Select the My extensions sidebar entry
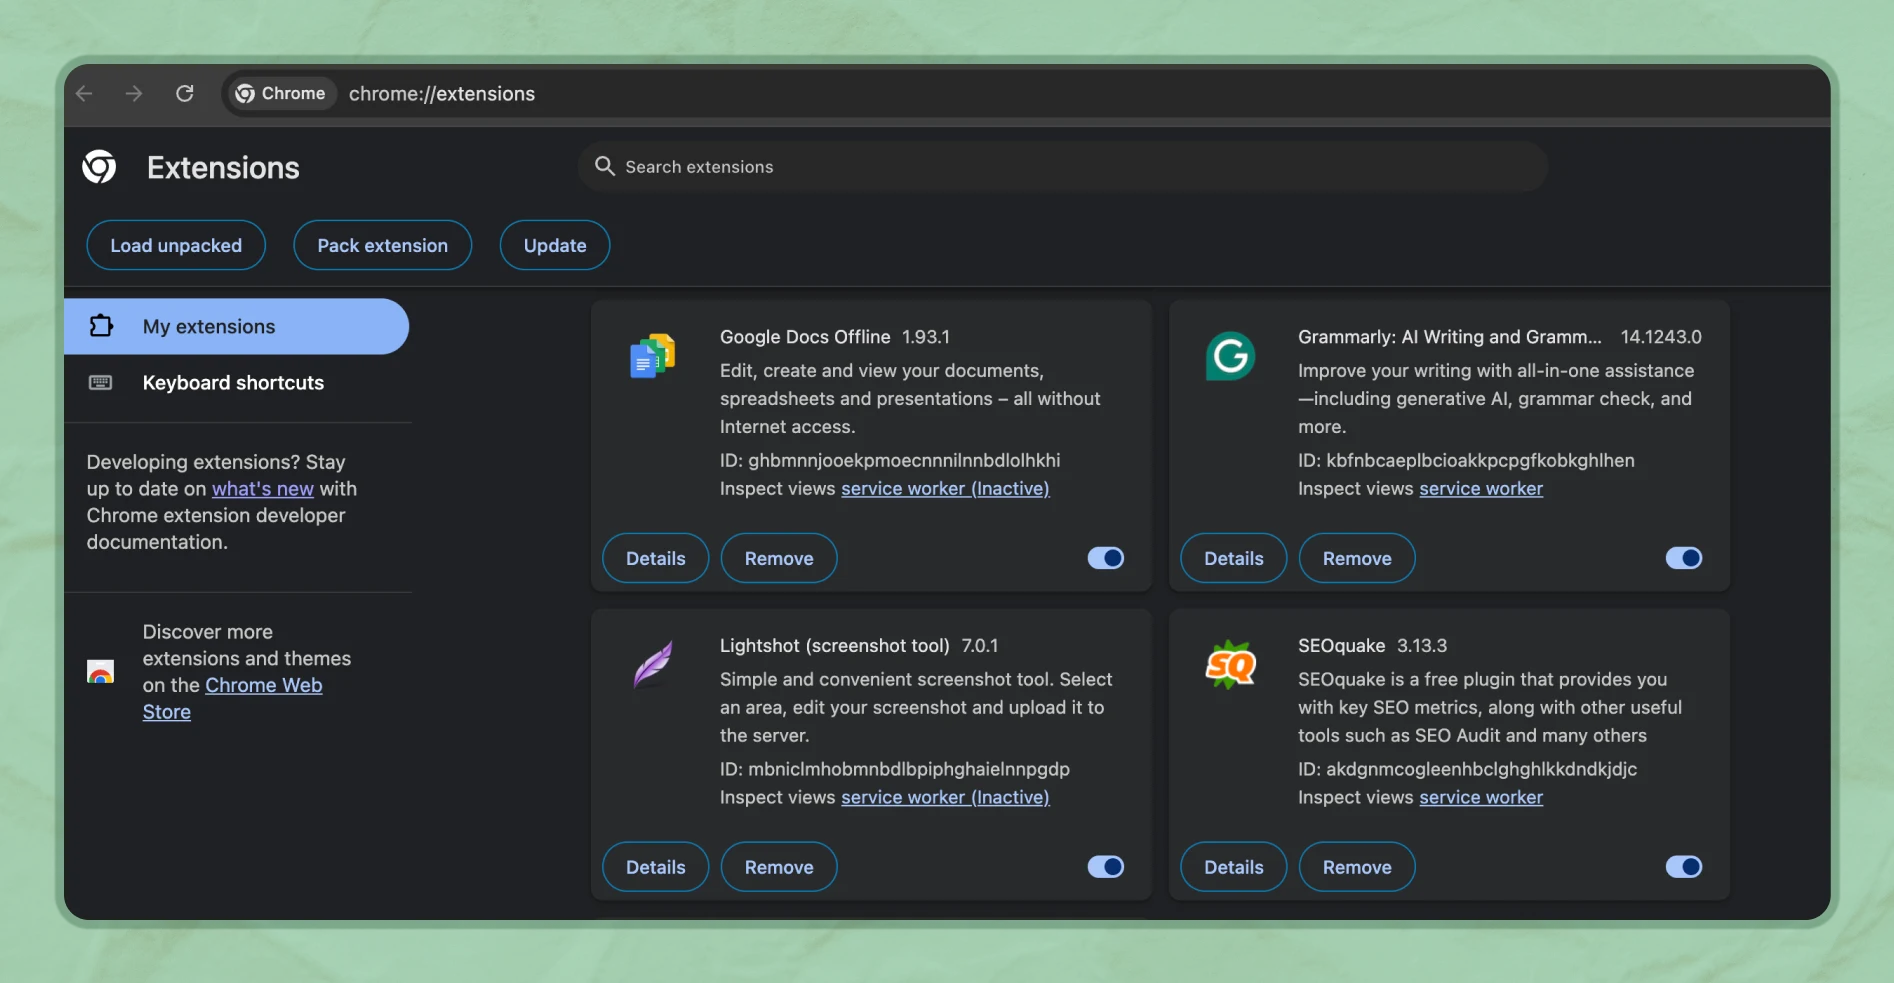This screenshot has width=1894, height=983. coord(208,326)
